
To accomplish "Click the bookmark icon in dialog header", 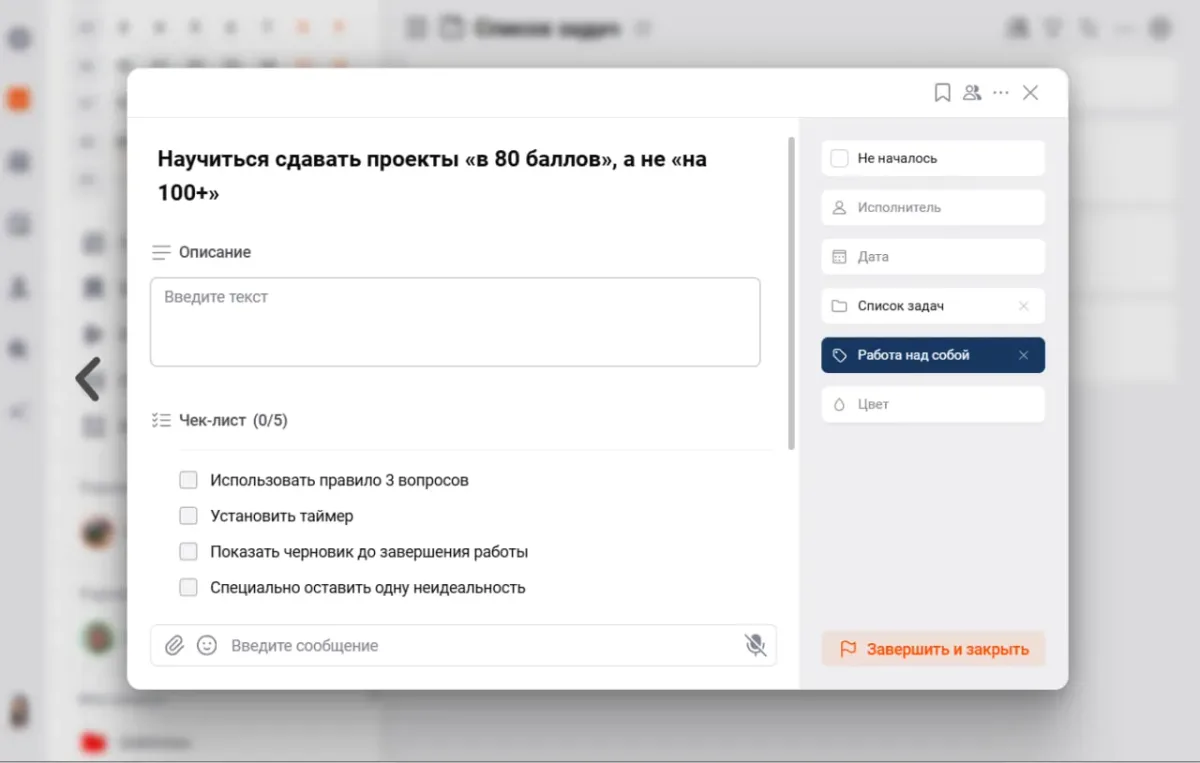I will 942,93.
